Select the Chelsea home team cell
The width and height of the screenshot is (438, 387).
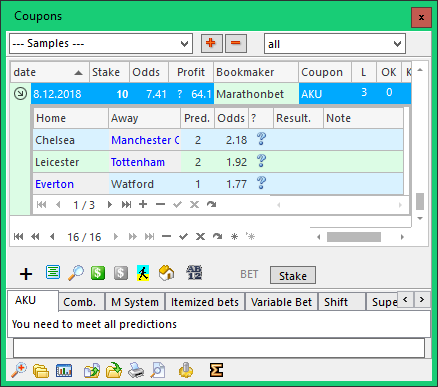tap(71, 140)
